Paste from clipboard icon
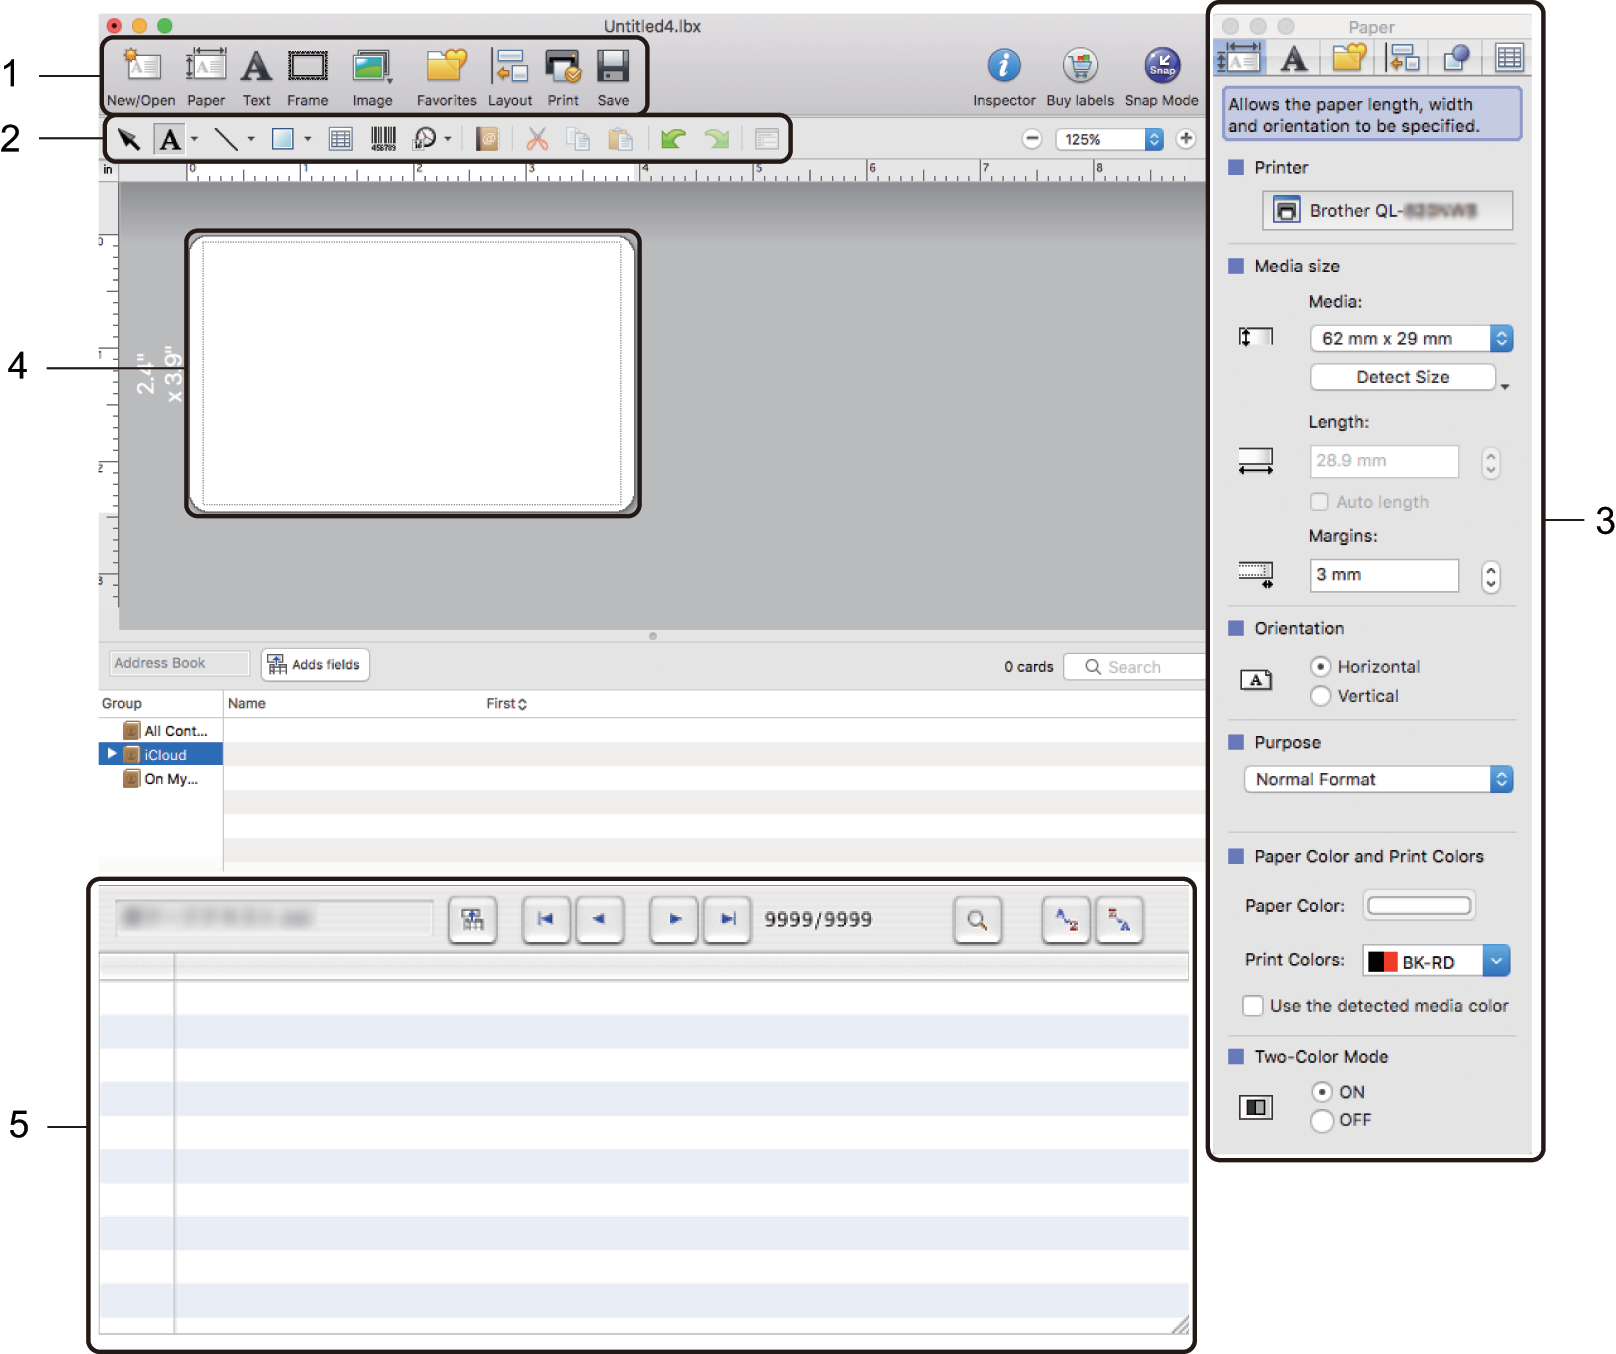The height and width of the screenshot is (1354, 1616). coord(621,139)
